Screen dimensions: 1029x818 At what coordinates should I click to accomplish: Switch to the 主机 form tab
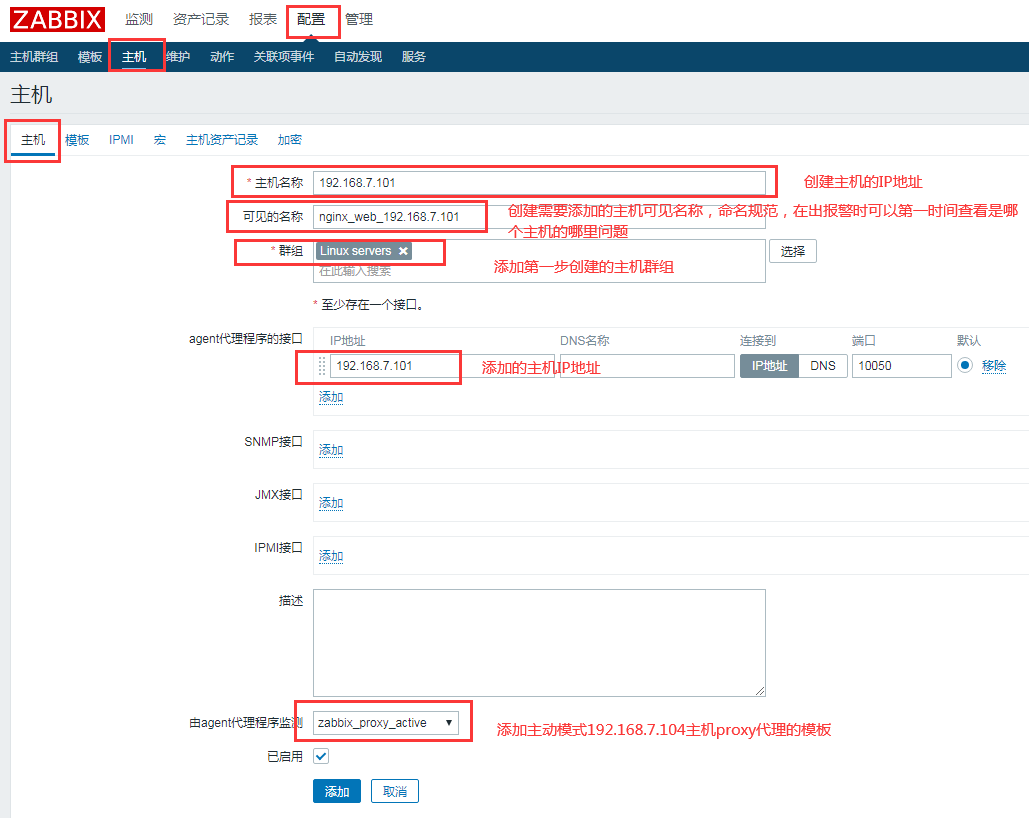[33, 140]
